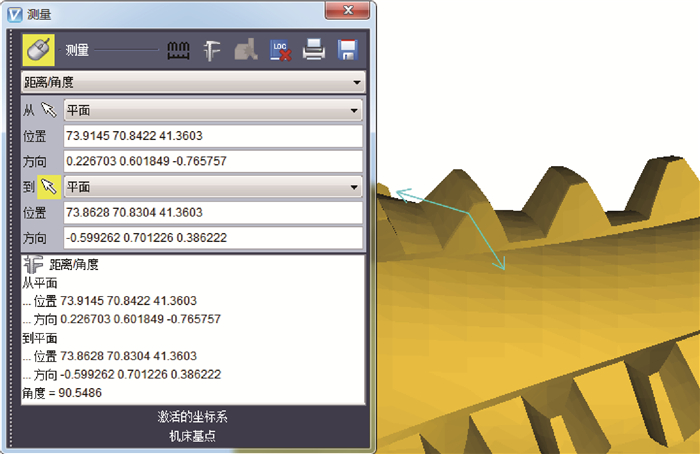This screenshot has height=454, width=700.
Task: Clear the log with the LOG icon
Action: coord(281,49)
